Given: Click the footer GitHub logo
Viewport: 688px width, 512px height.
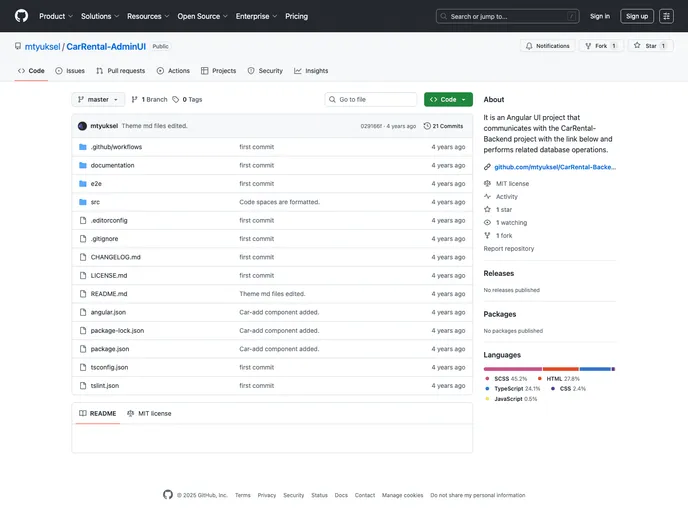Looking at the screenshot, I should pyautogui.click(x=168, y=494).
